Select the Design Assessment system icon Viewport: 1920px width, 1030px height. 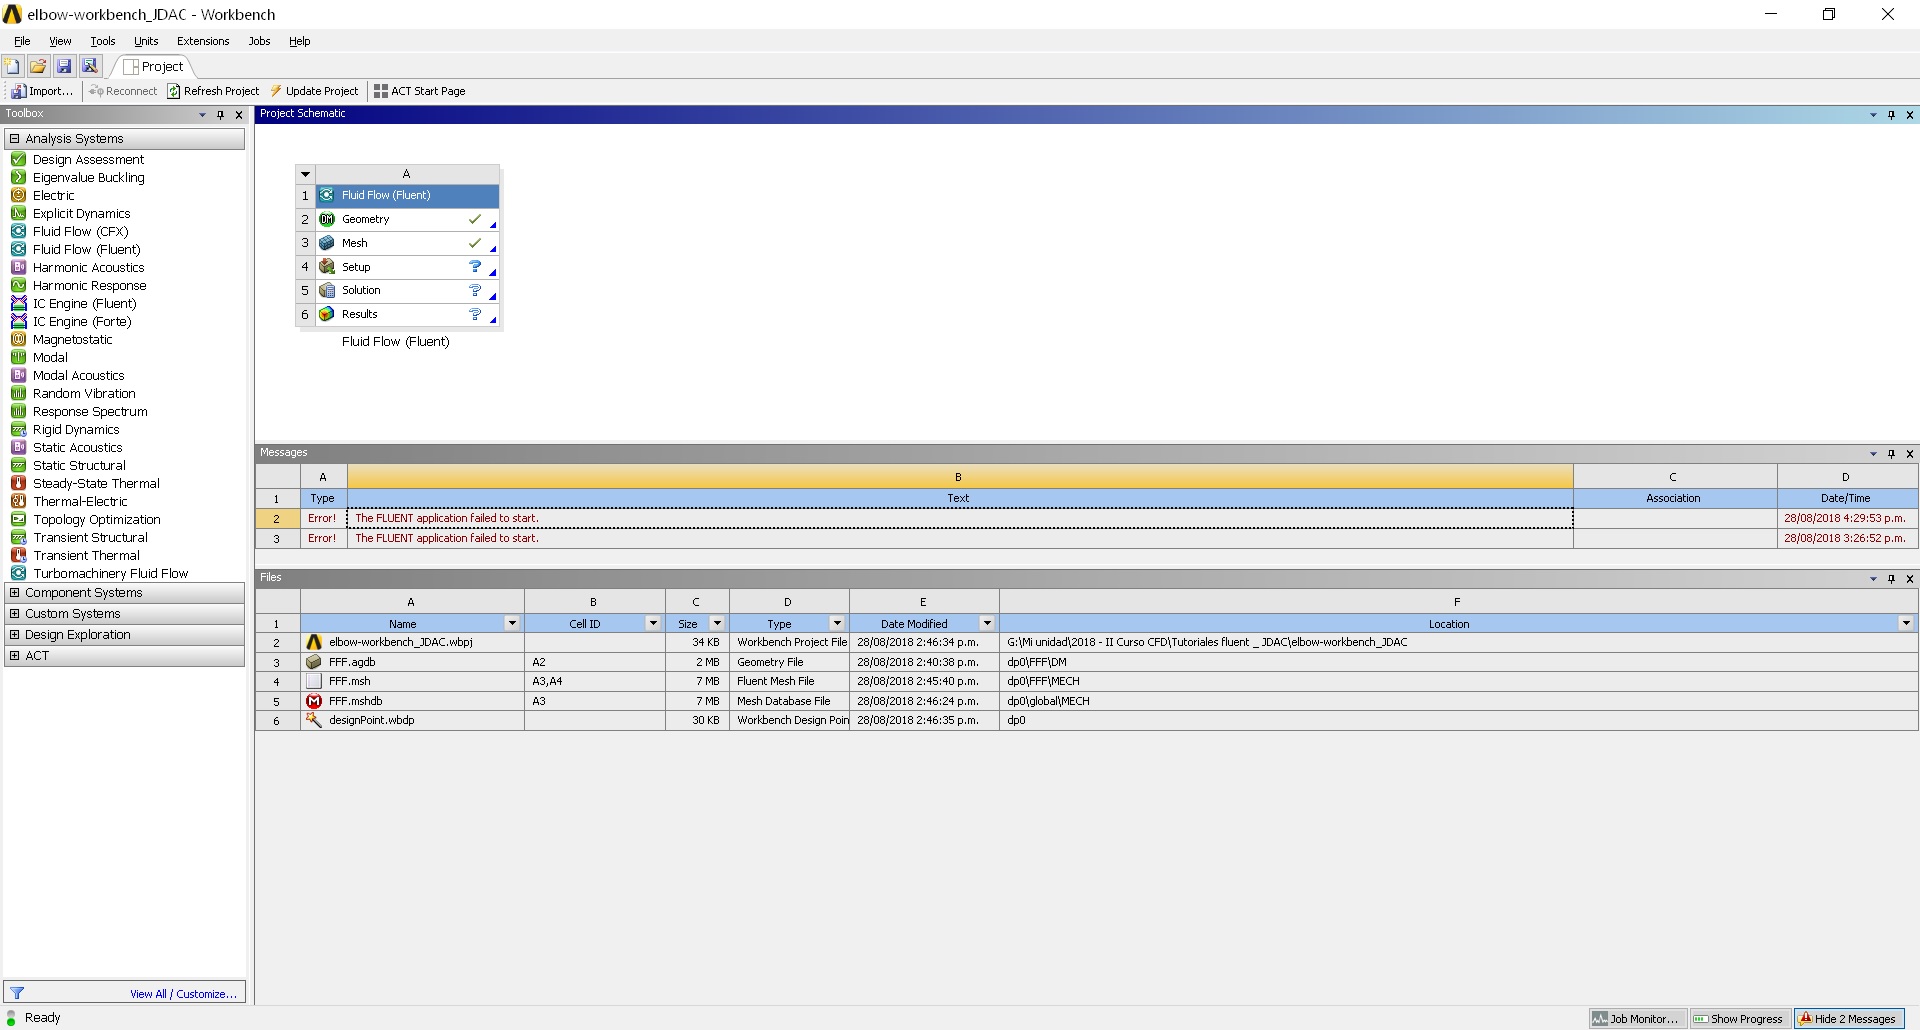tap(18, 159)
